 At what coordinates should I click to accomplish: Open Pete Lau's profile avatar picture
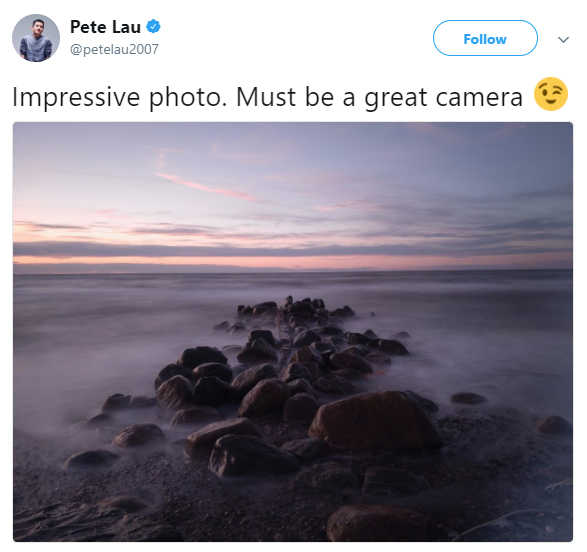pyautogui.click(x=36, y=38)
